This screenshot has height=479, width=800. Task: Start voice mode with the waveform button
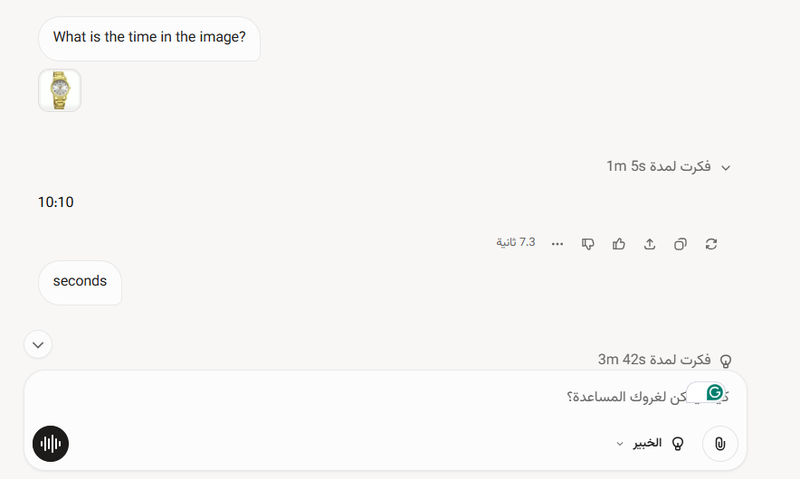[51, 443]
